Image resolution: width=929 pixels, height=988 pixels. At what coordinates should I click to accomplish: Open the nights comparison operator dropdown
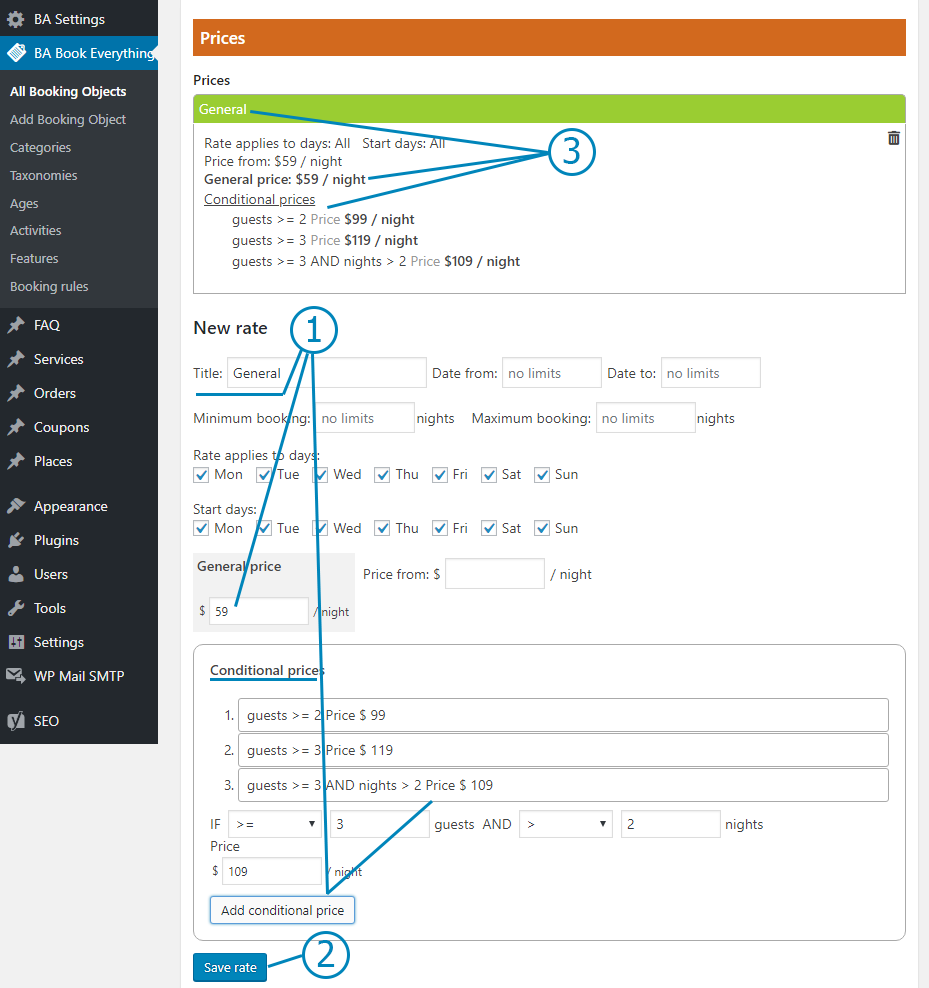(x=566, y=824)
